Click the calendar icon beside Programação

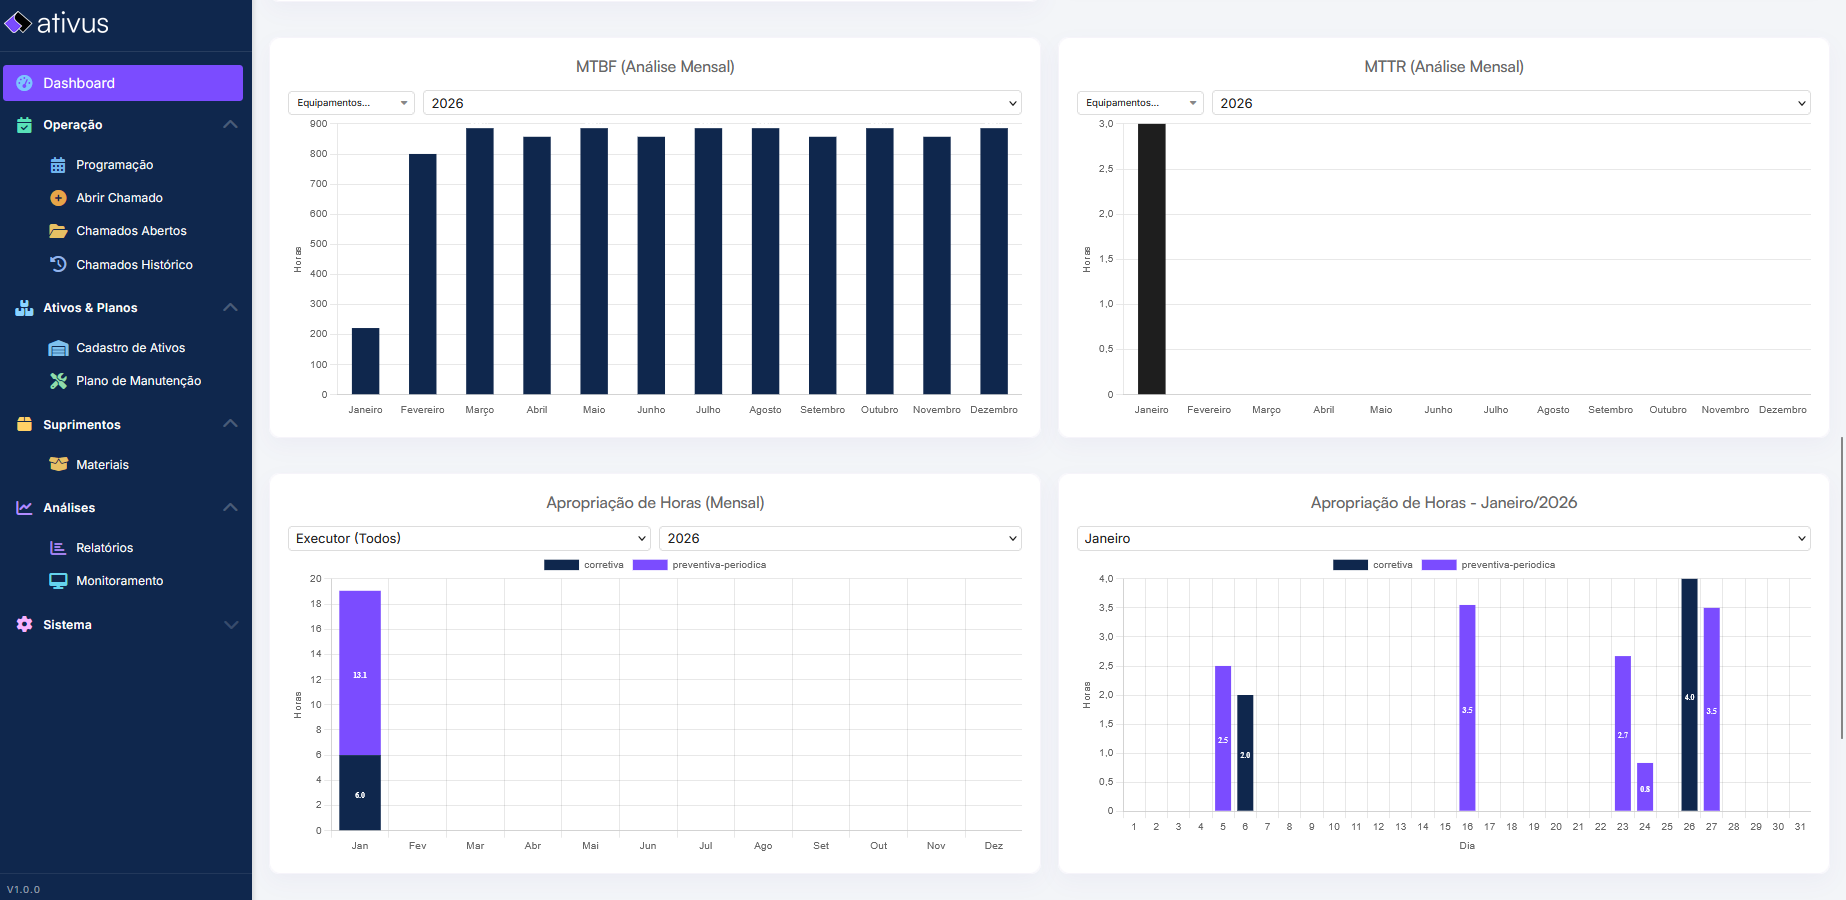58,165
